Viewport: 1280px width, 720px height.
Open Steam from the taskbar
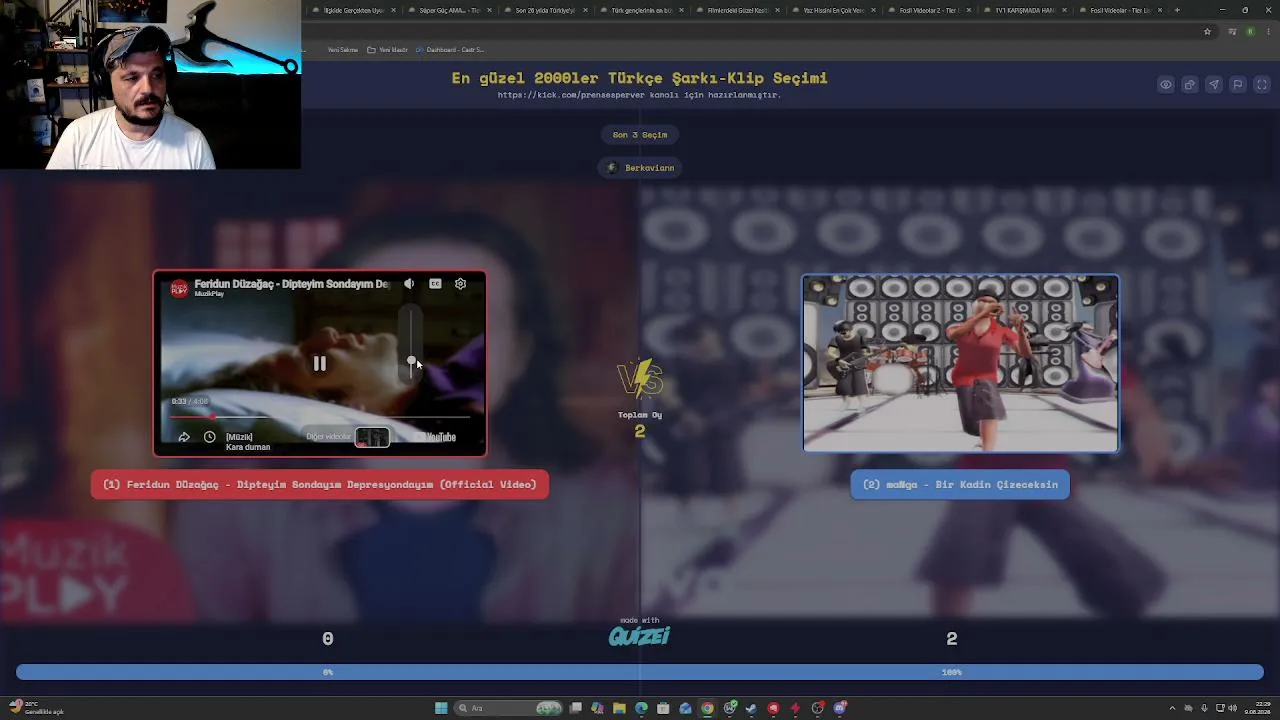[x=751, y=708]
